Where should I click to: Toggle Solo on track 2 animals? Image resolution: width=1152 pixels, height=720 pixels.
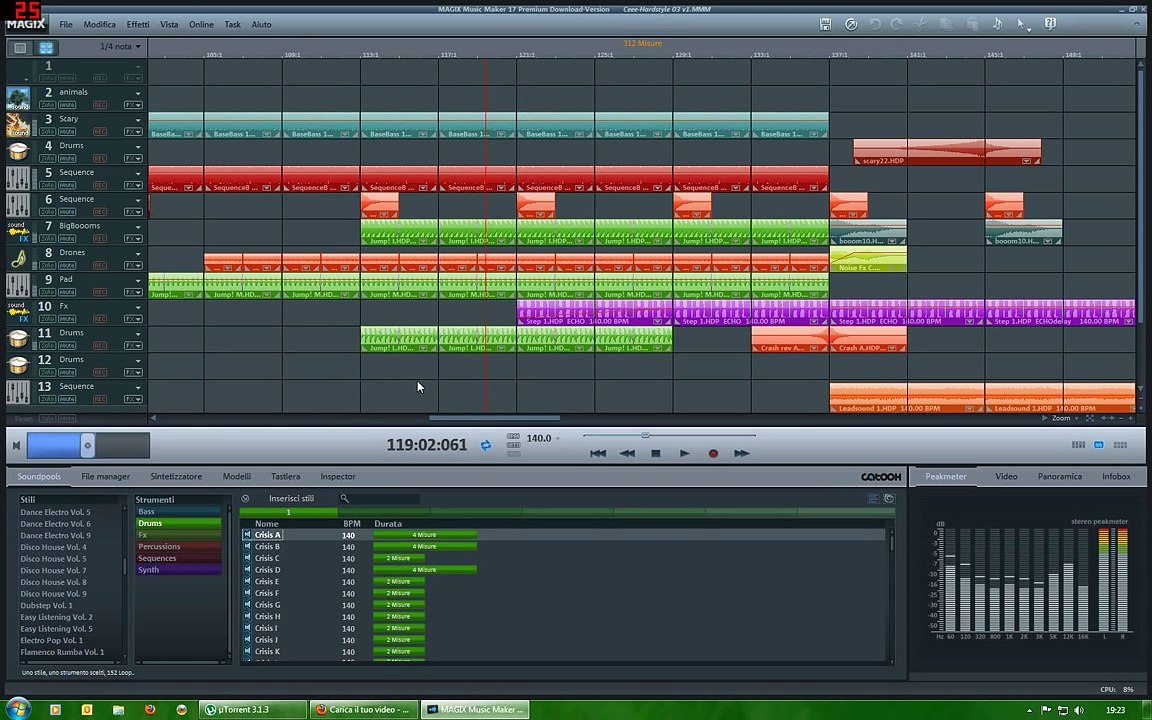tap(47, 105)
